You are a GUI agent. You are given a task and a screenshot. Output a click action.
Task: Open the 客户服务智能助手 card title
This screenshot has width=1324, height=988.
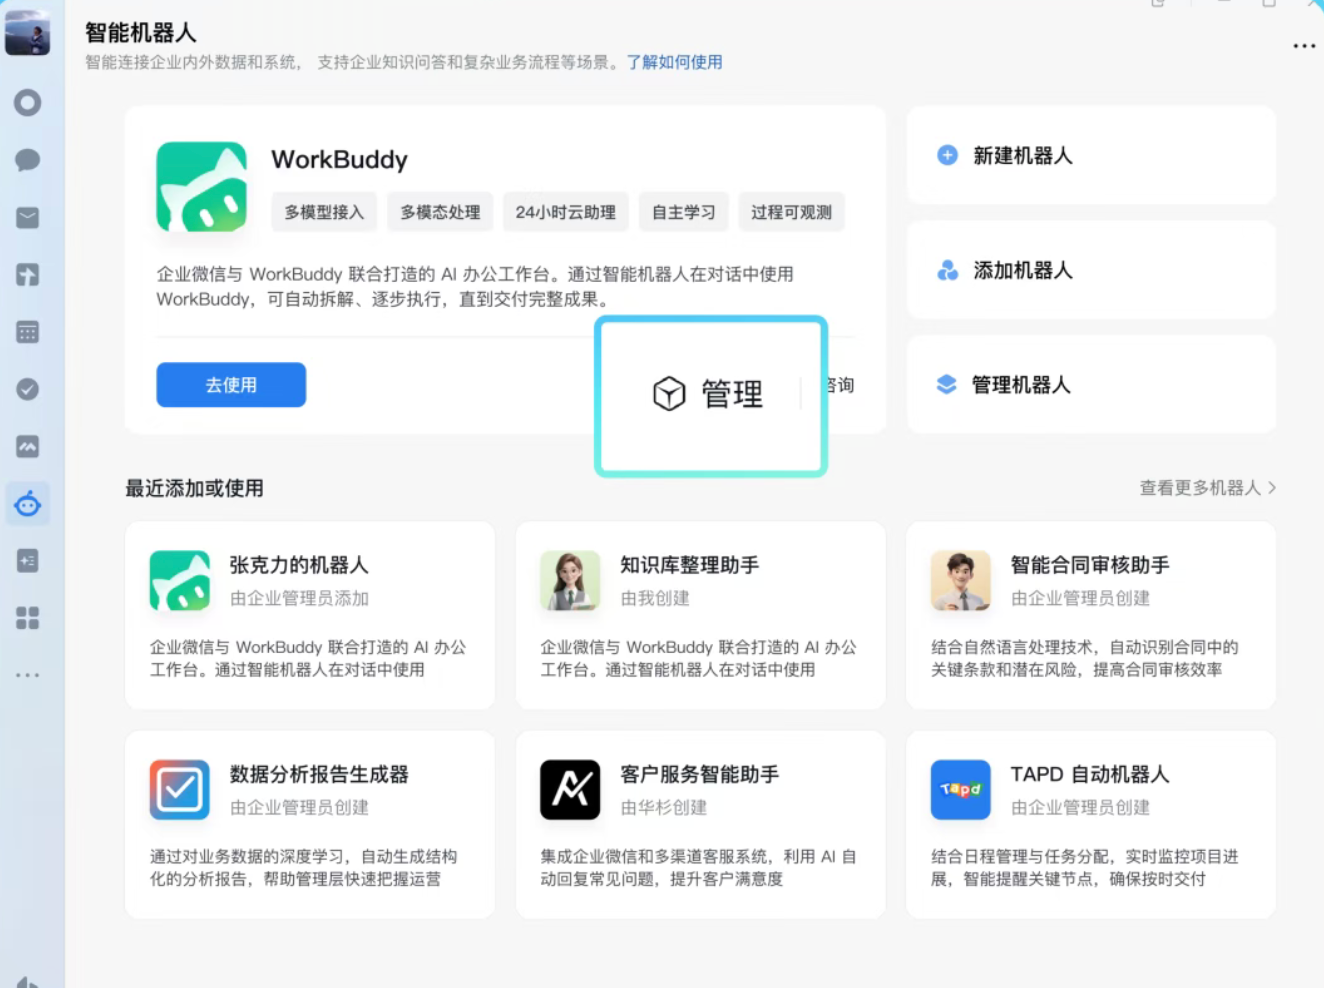tap(700, 774)
